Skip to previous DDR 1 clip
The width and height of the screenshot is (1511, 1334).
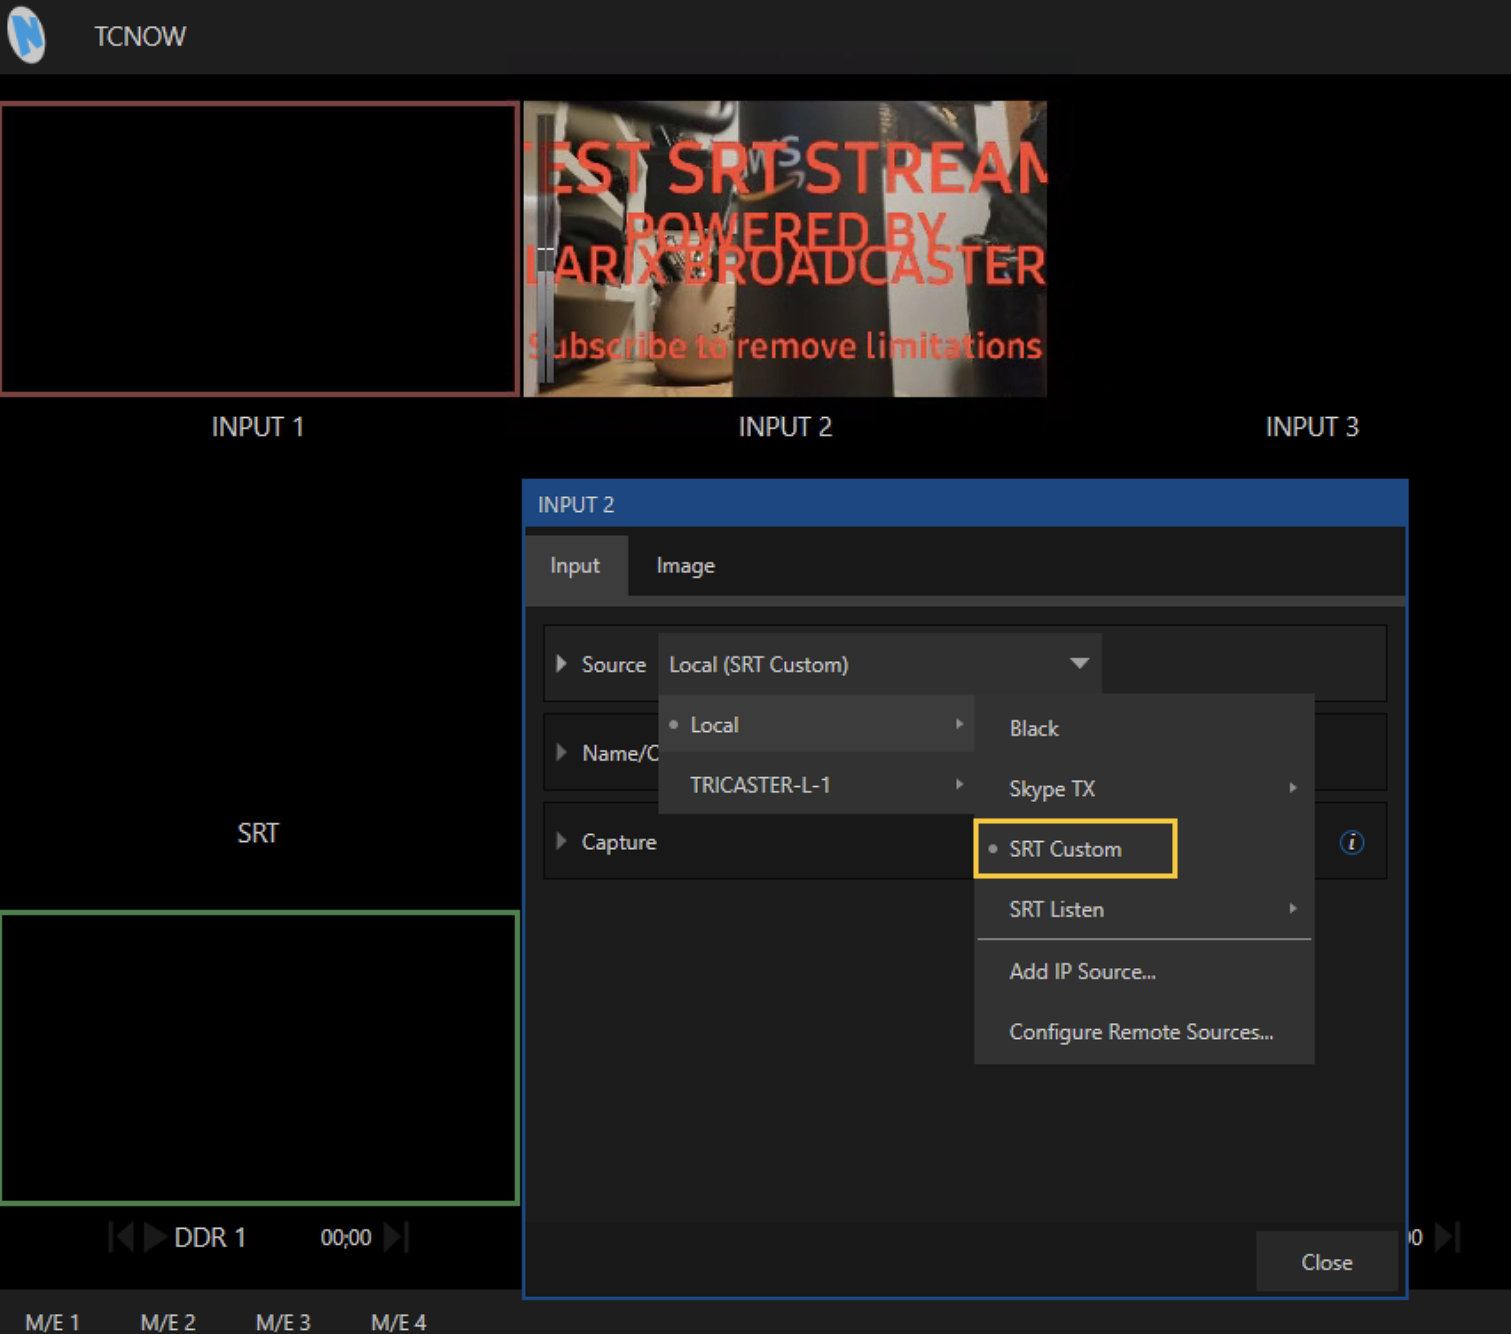click(x=121, y=1238)
